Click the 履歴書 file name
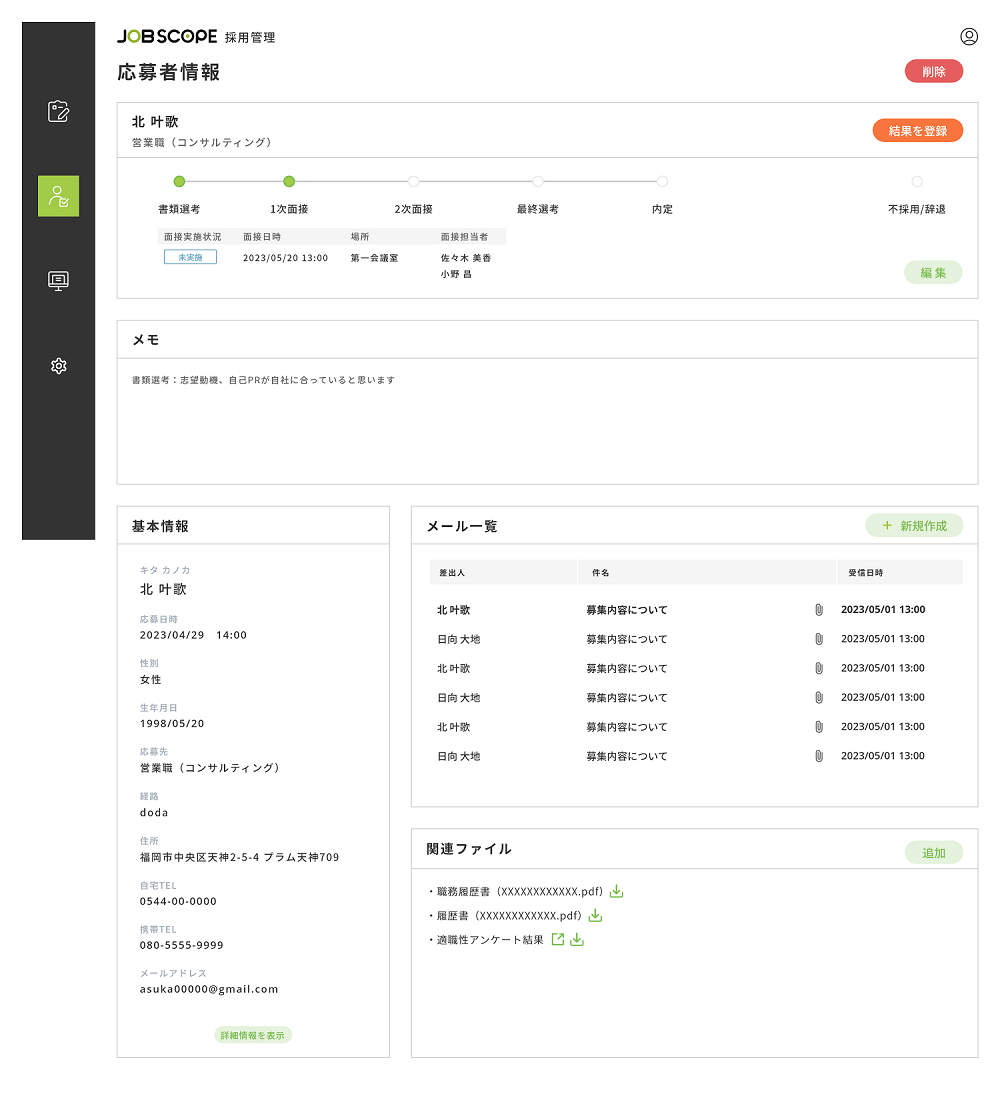The image size is (1000, 1098). (509, 915)
